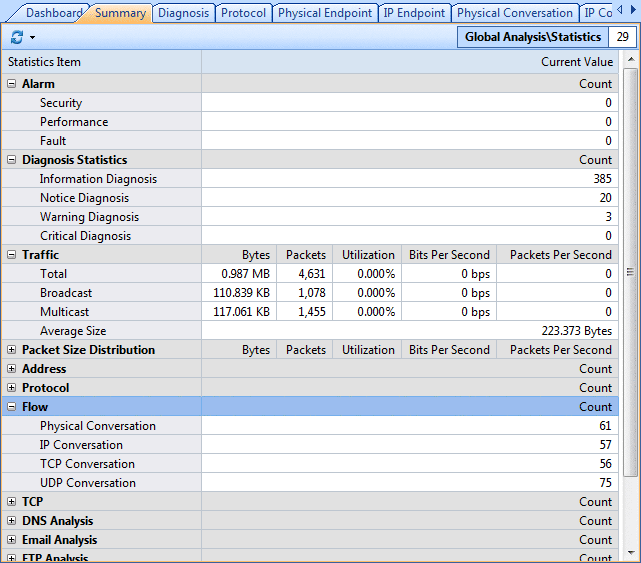Click the 4,631 total packets cell
The image size is (641, 563).
305,274
